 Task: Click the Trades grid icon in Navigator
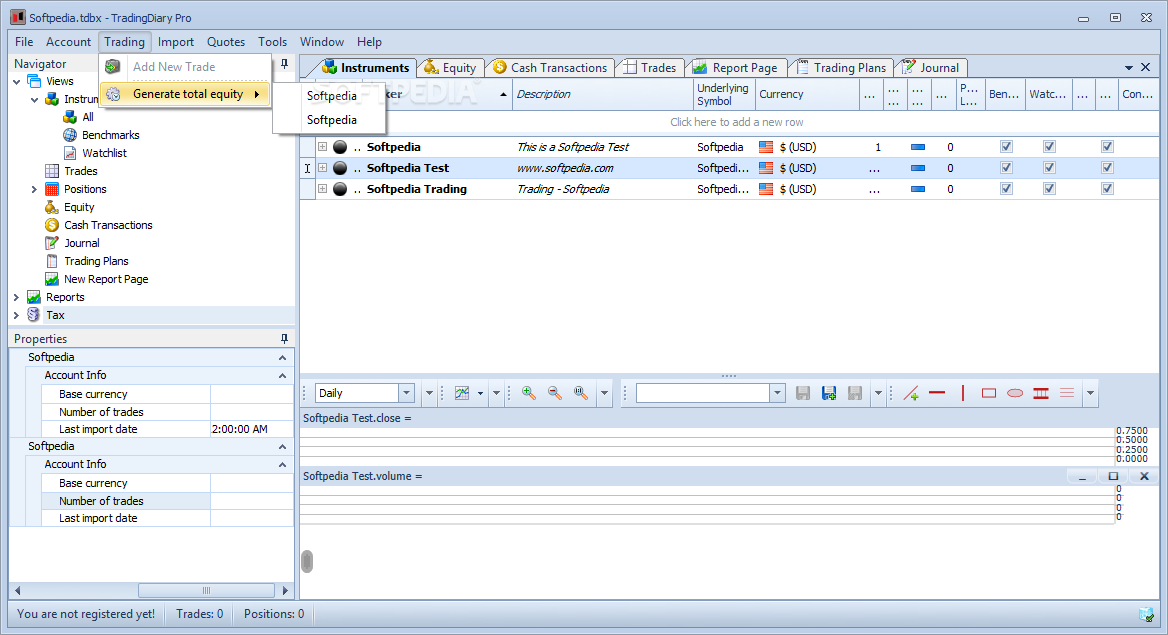52,171
